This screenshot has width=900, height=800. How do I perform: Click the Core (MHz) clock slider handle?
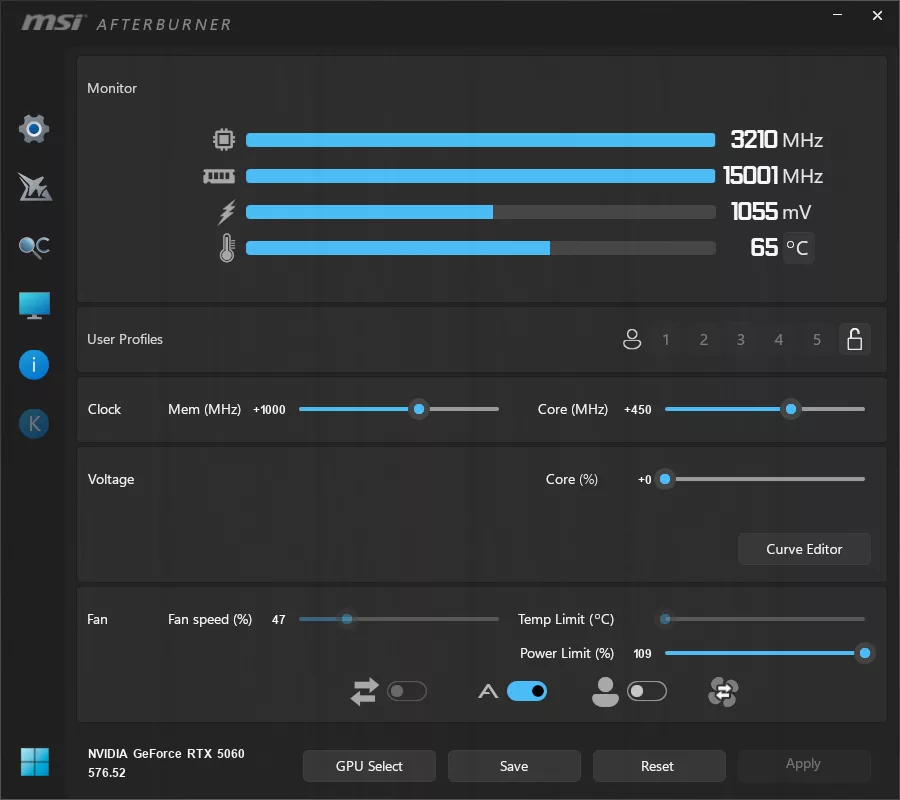click(x=791, y=409)
